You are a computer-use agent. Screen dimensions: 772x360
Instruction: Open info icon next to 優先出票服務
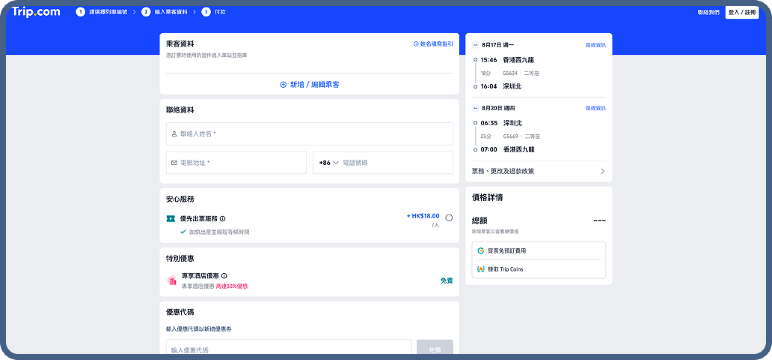point(223,218)
